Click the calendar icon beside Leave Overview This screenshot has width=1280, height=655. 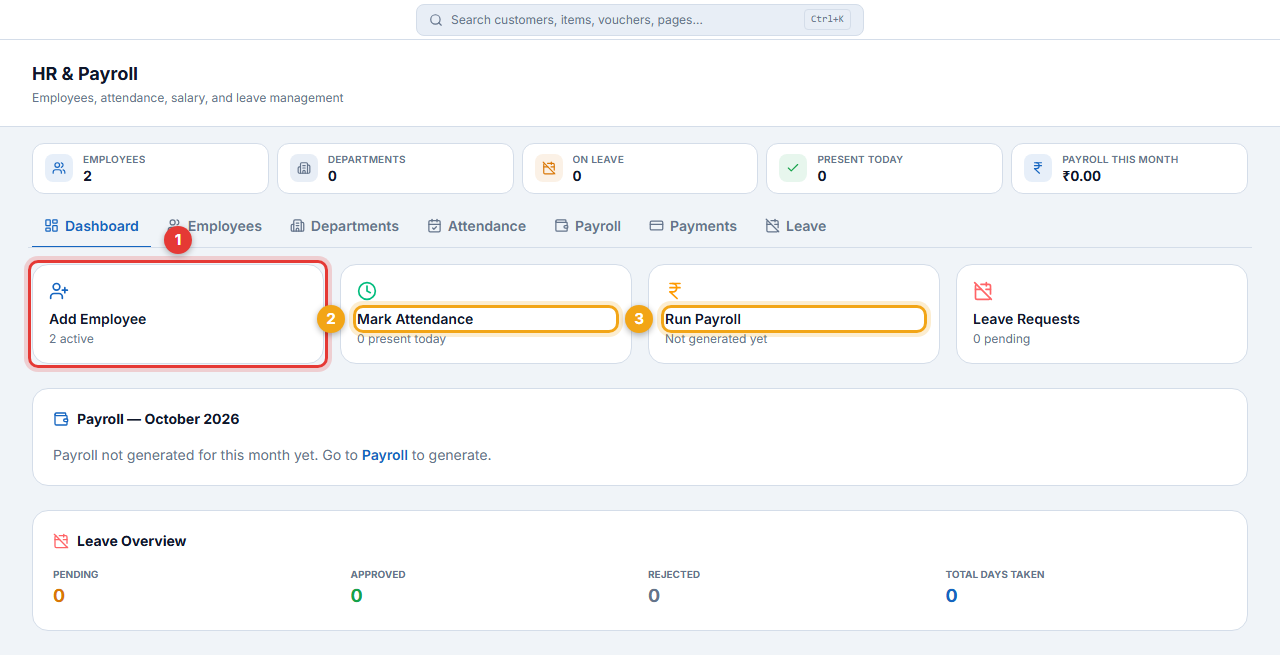tap(61, 541)
